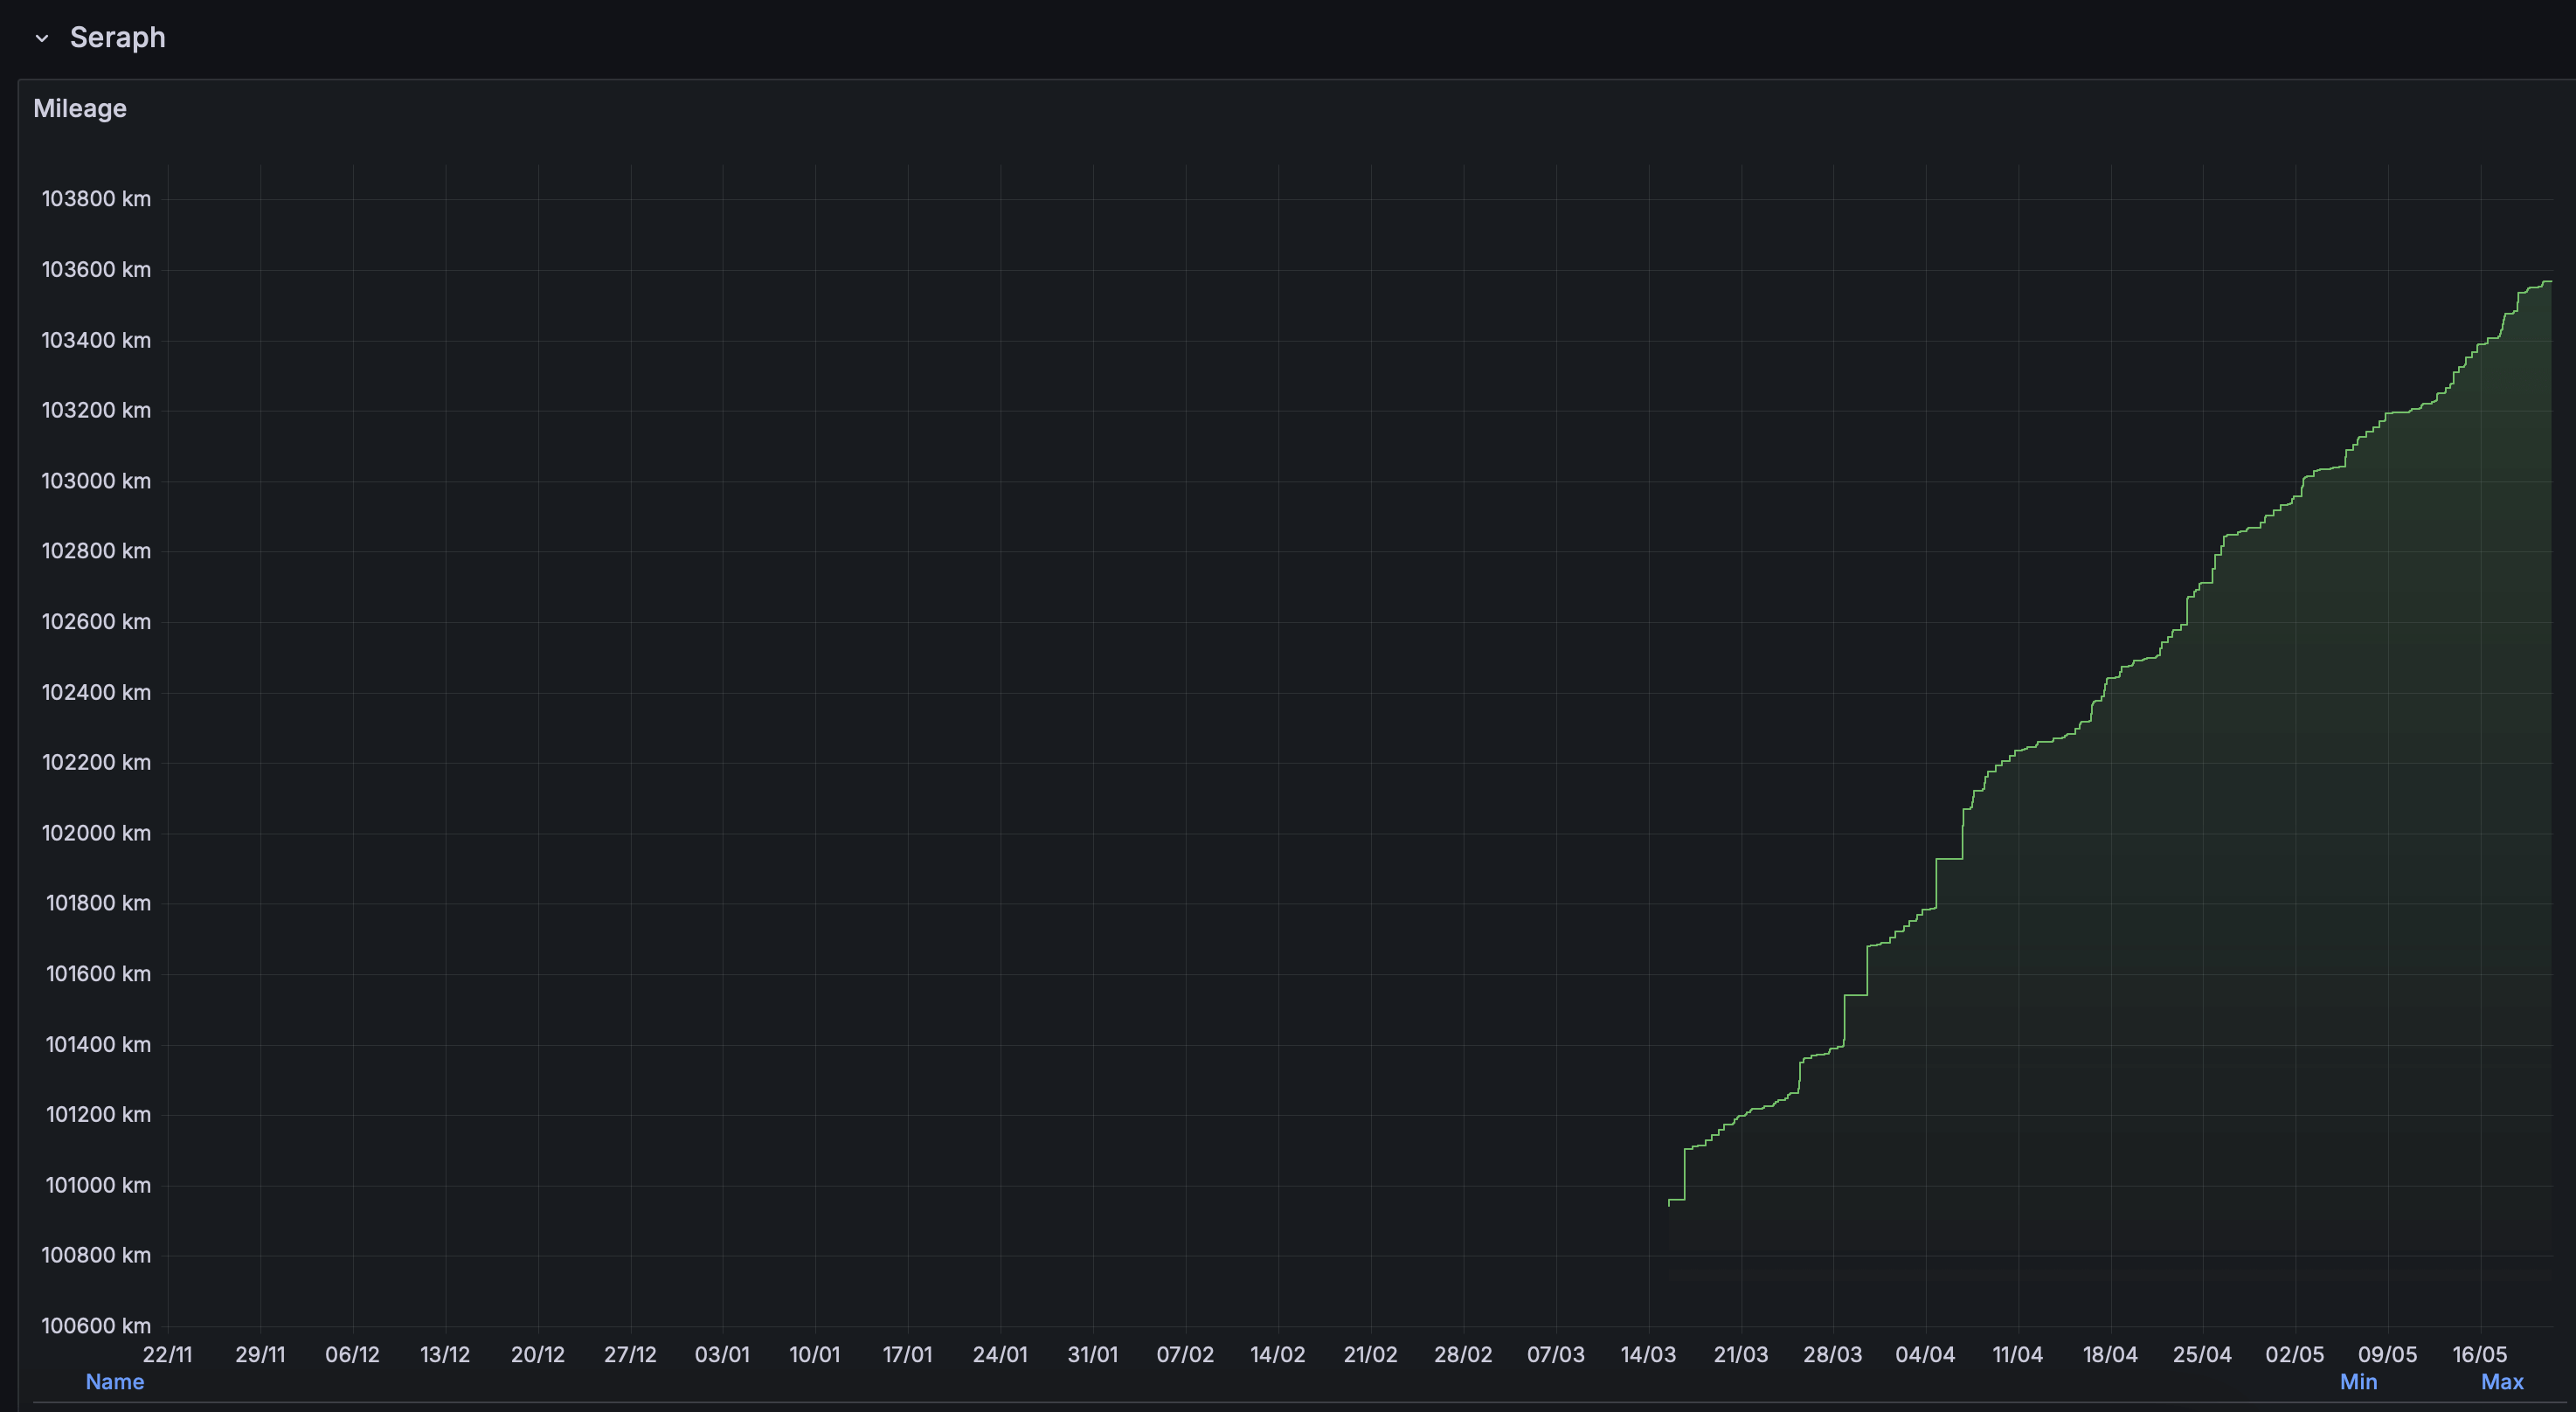2576x1412 pixels.
Task: Sort legend by Min column
Action: tap(2358, 1381)
